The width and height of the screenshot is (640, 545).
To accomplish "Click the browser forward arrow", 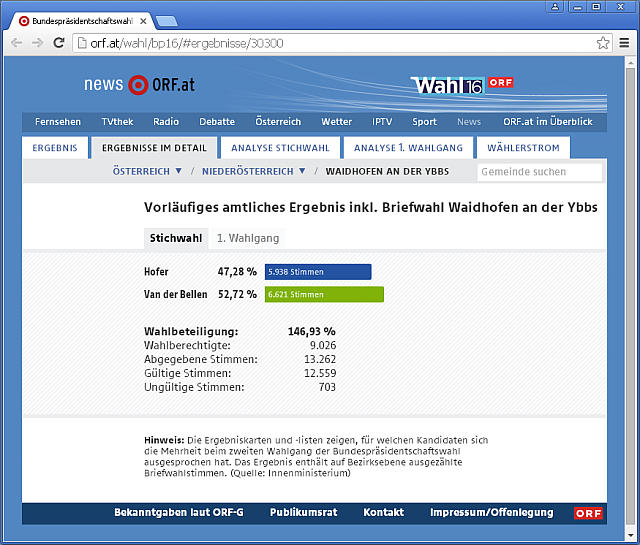I will tap(37, 43).
